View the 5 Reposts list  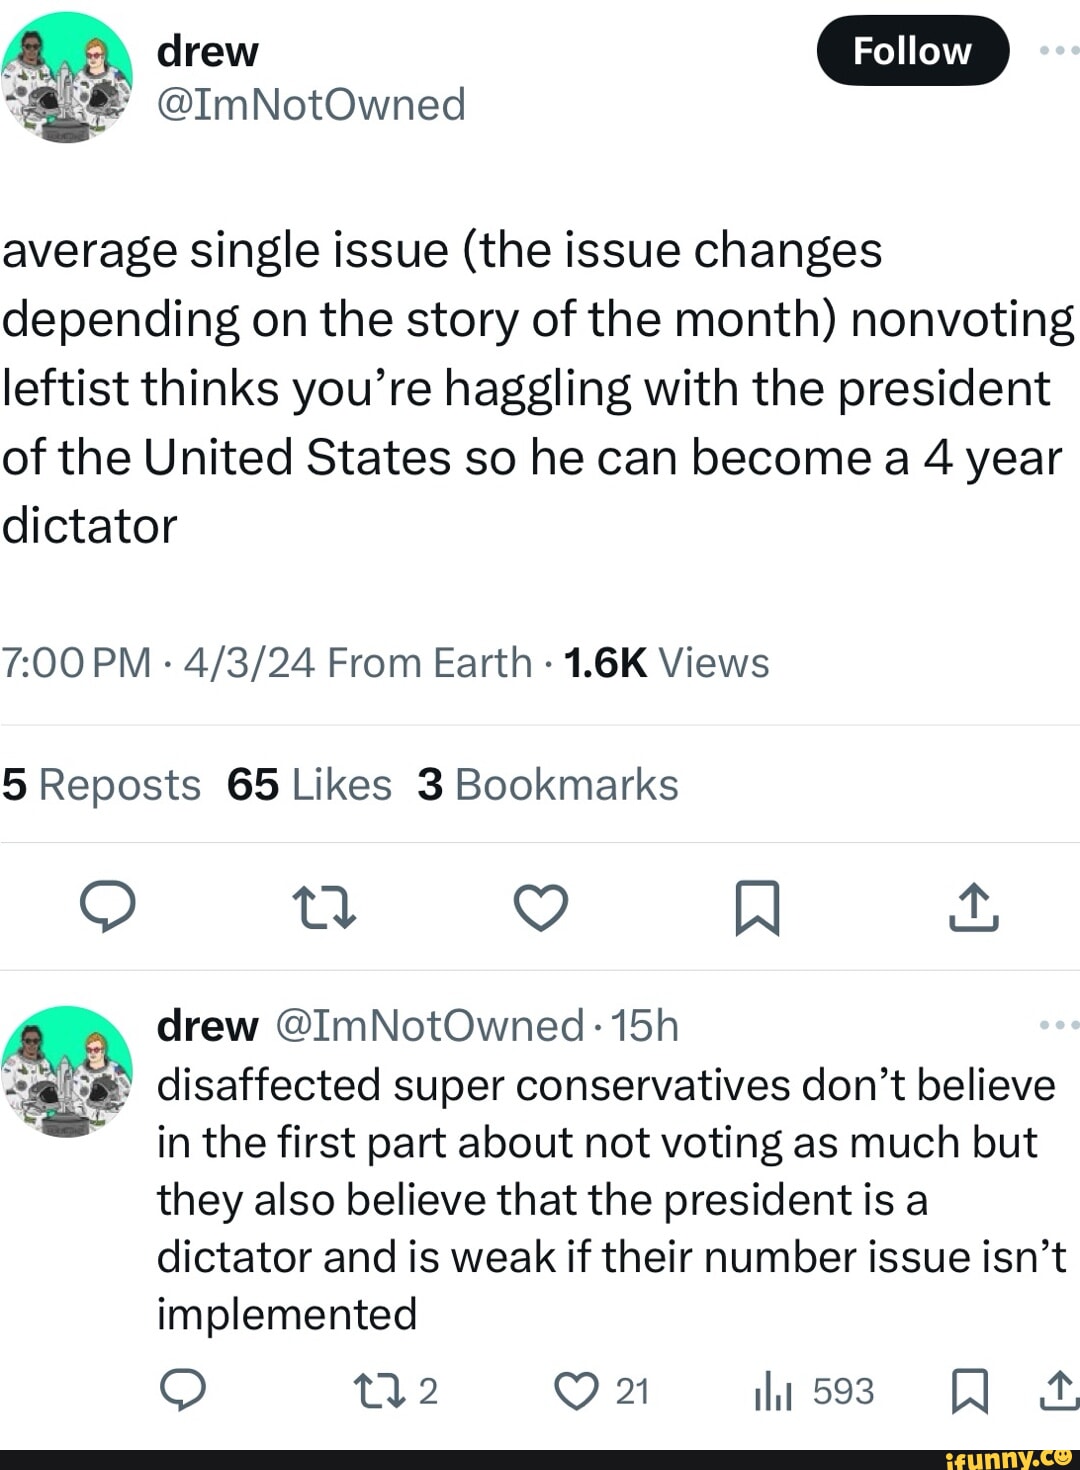tap(101, 785)
